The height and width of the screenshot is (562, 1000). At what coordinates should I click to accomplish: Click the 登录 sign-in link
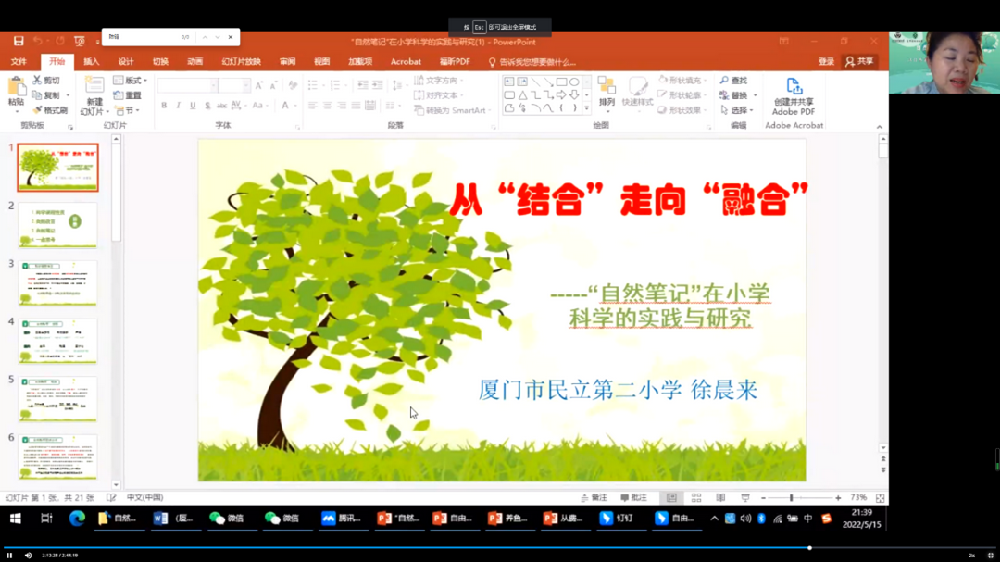[826, 62]
